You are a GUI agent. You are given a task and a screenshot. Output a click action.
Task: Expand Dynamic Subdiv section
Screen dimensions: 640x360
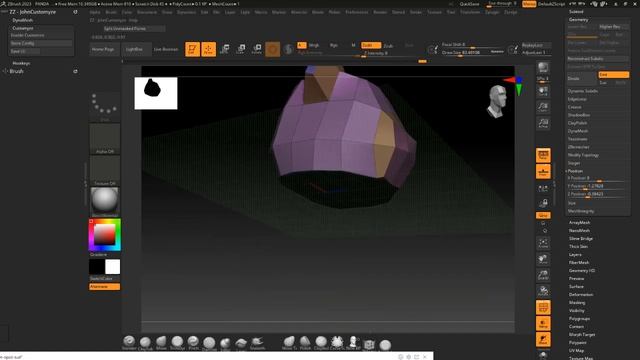coord(582,91)
